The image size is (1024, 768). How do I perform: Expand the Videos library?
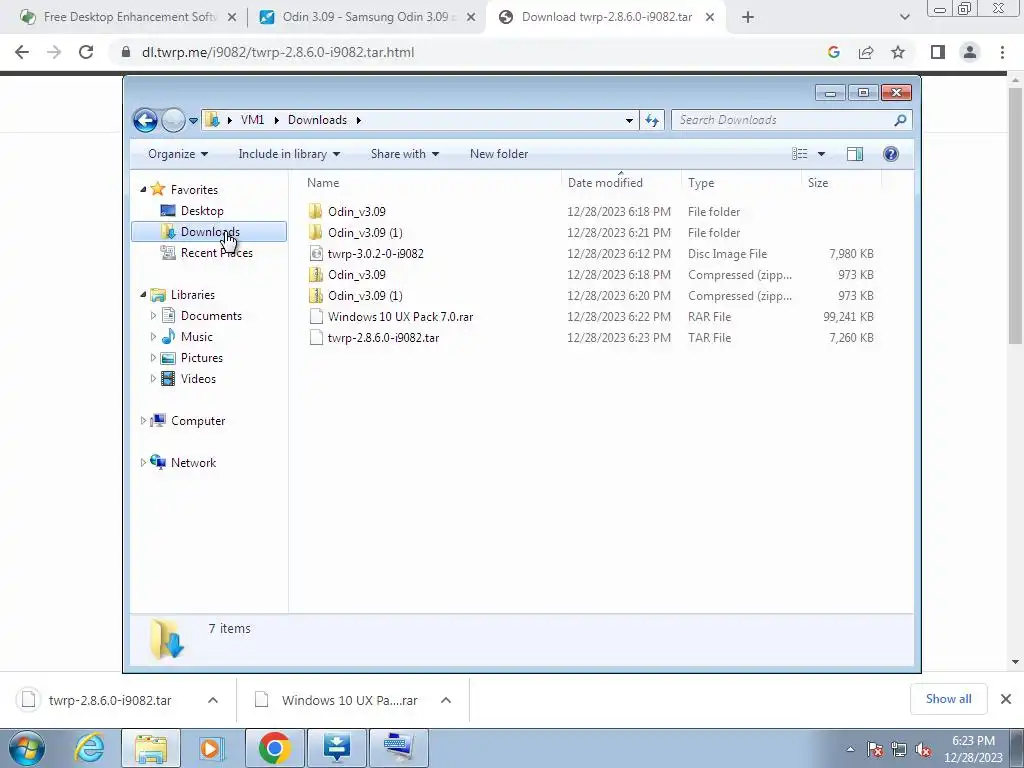click(x=153, y=379)
